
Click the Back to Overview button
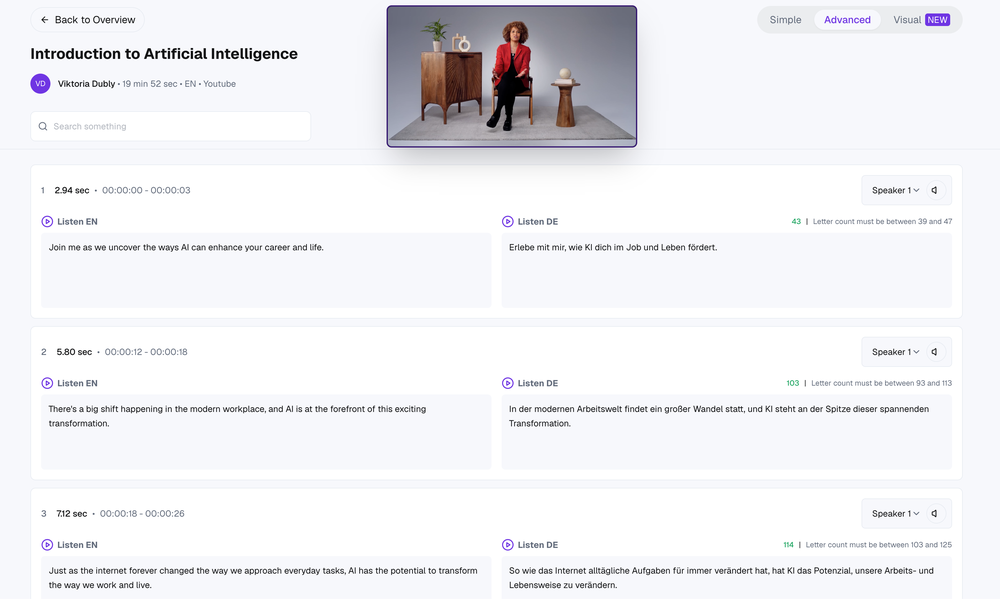pyautogui.click(x=87, y=20)
